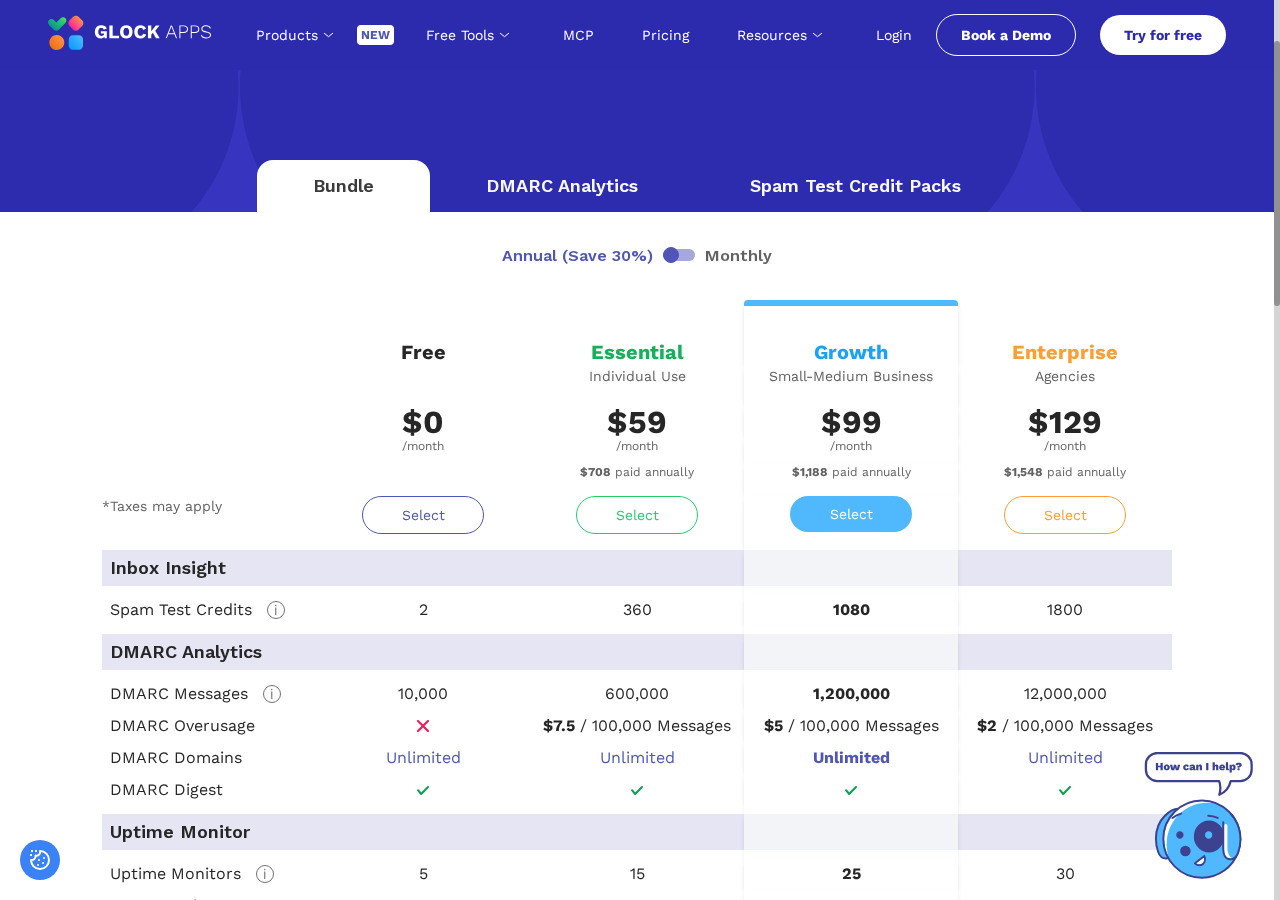Click Unlimited under Enterprise DMARC Domains
This screenshot has width=1280, height=900.
(1065, 758)
